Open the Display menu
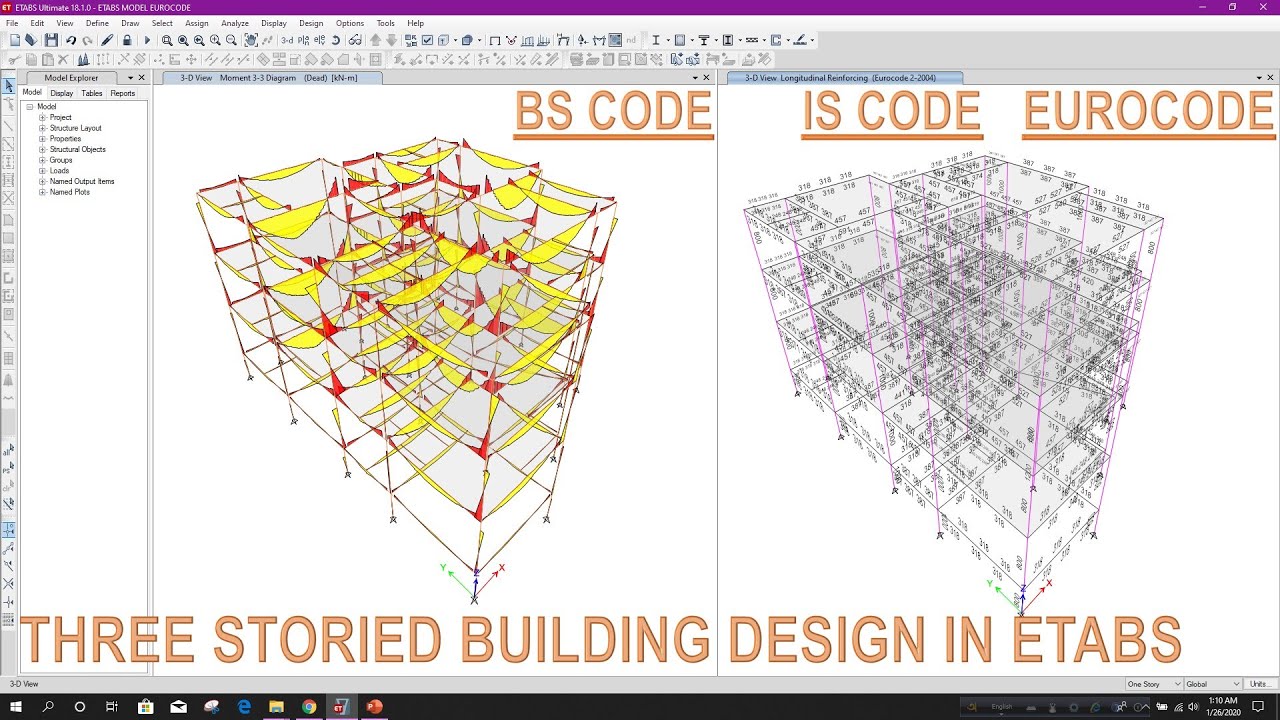The width and height of the screenshot is (1280, 720). (x=274, y=23)
